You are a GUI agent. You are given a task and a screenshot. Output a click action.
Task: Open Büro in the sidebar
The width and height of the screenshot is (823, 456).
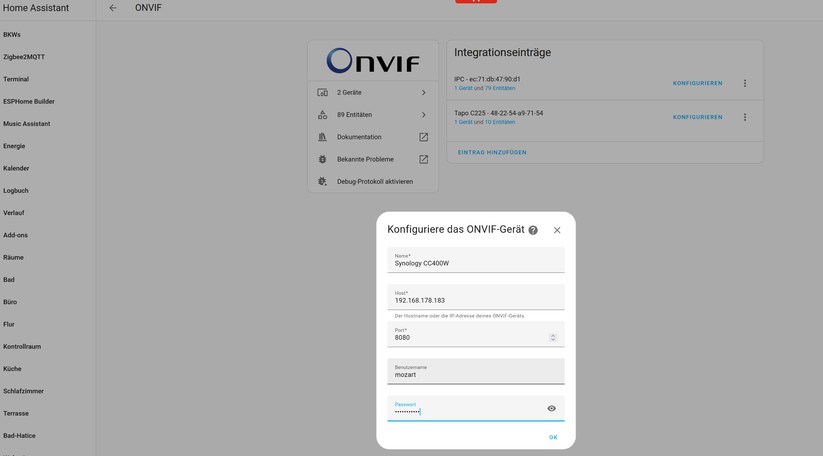(10, 302)
